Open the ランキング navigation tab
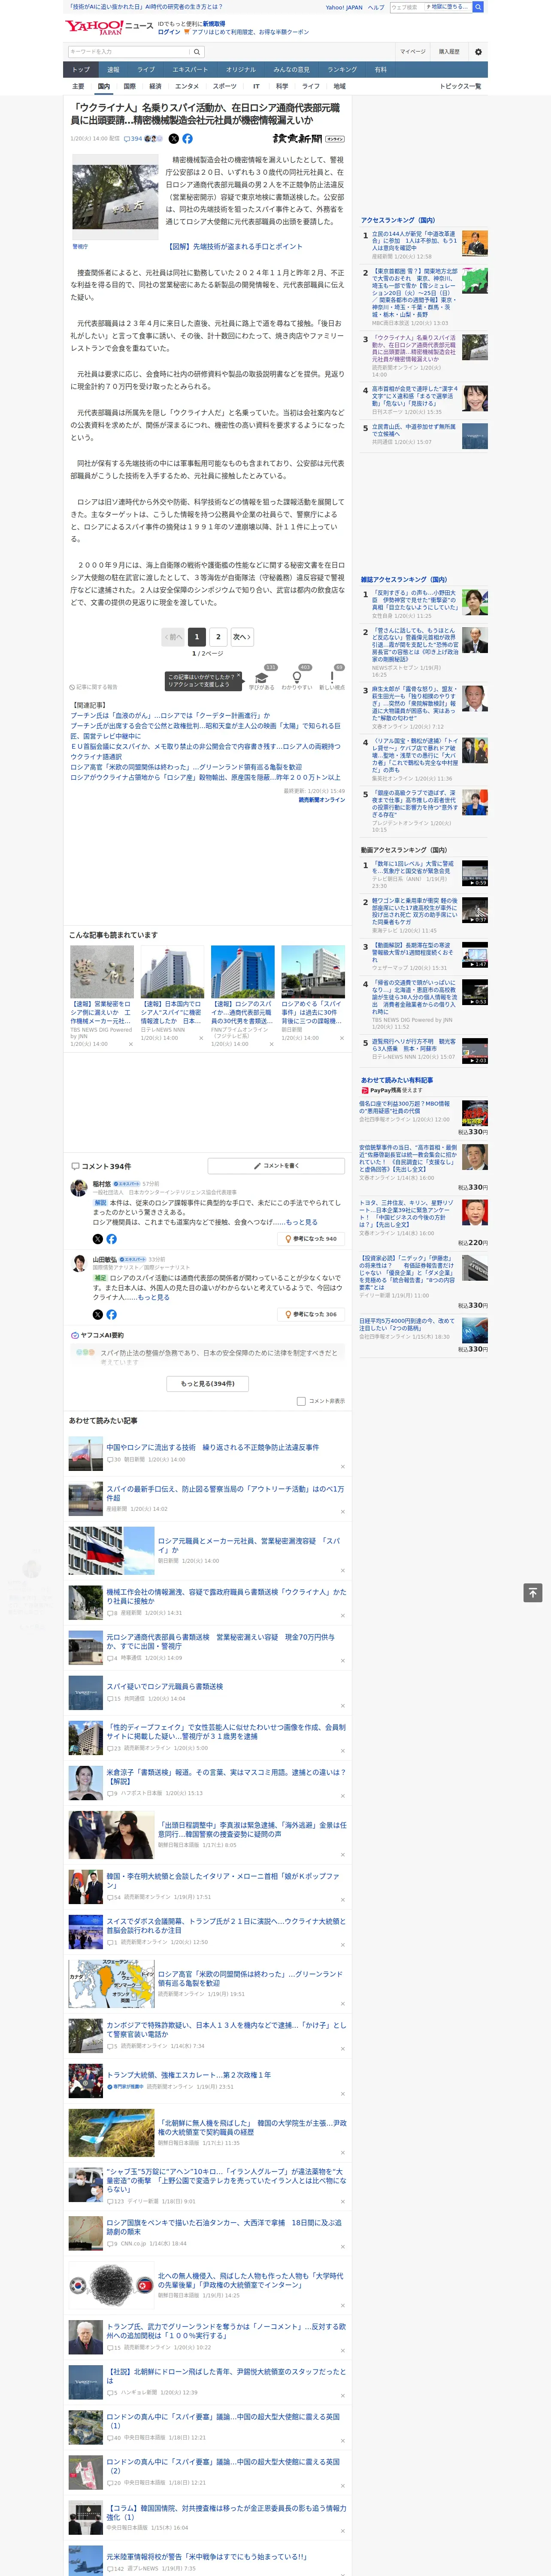 342,70
